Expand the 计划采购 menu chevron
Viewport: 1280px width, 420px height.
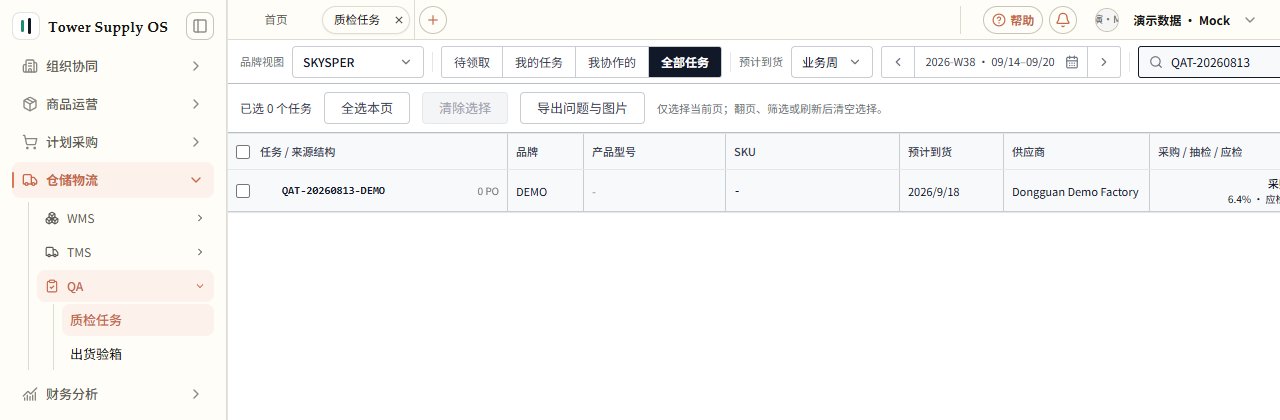(x=196, y=142)
